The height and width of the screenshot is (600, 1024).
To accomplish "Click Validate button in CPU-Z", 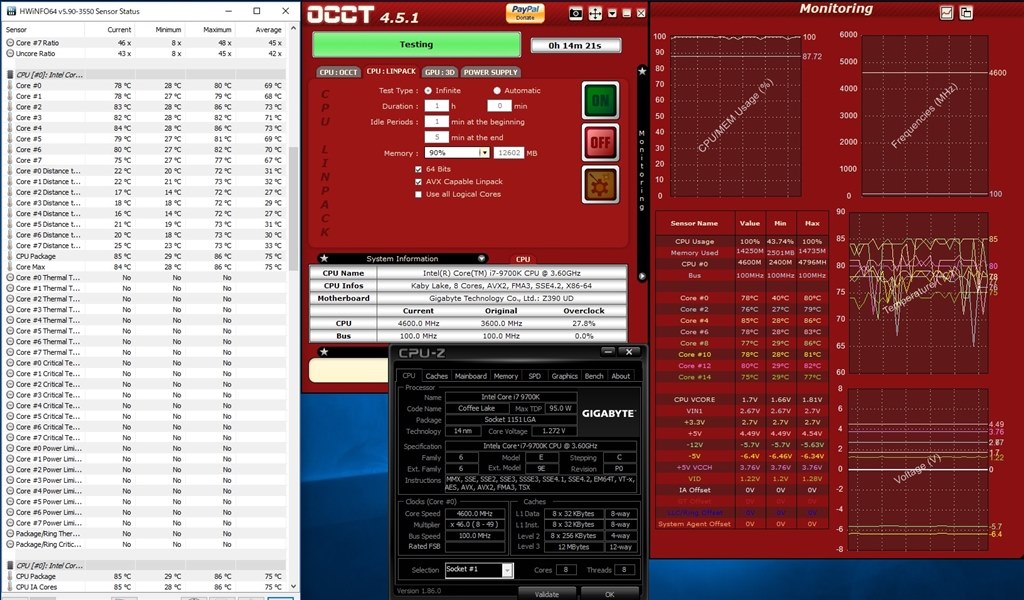I will point(547,593).
